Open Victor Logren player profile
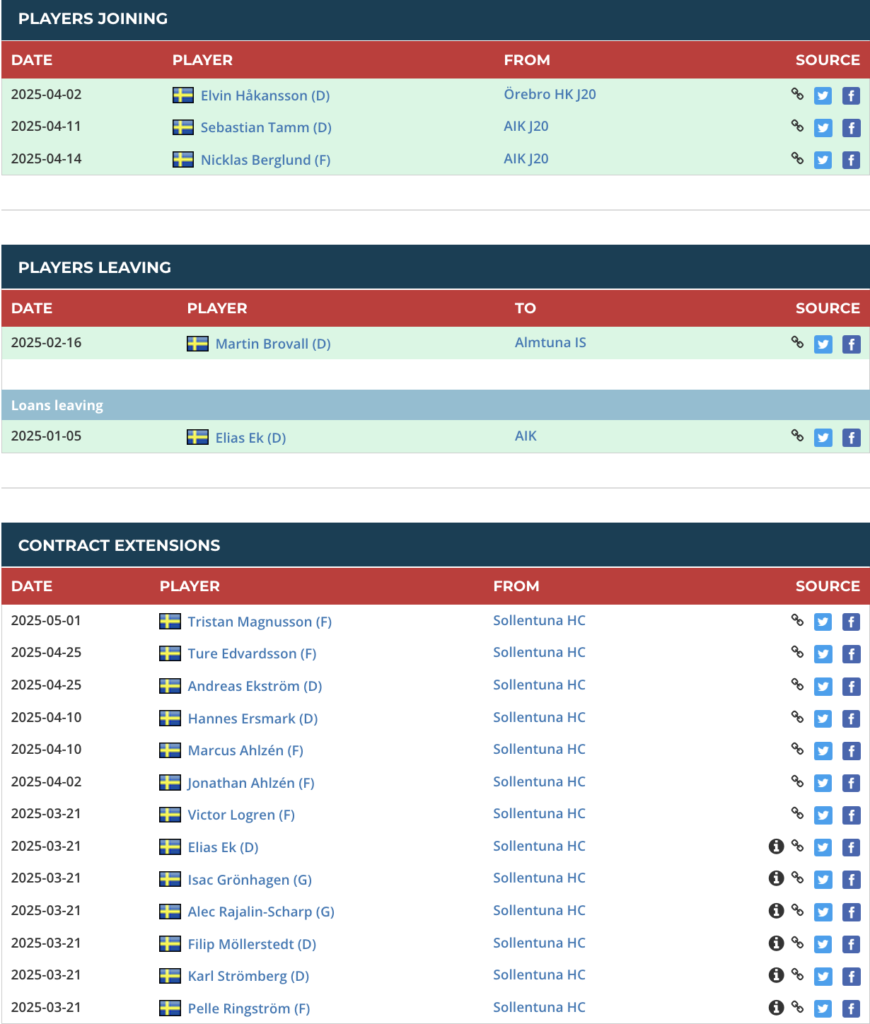The width and height of the screenshot is (870, 1024). pos(241,815)
